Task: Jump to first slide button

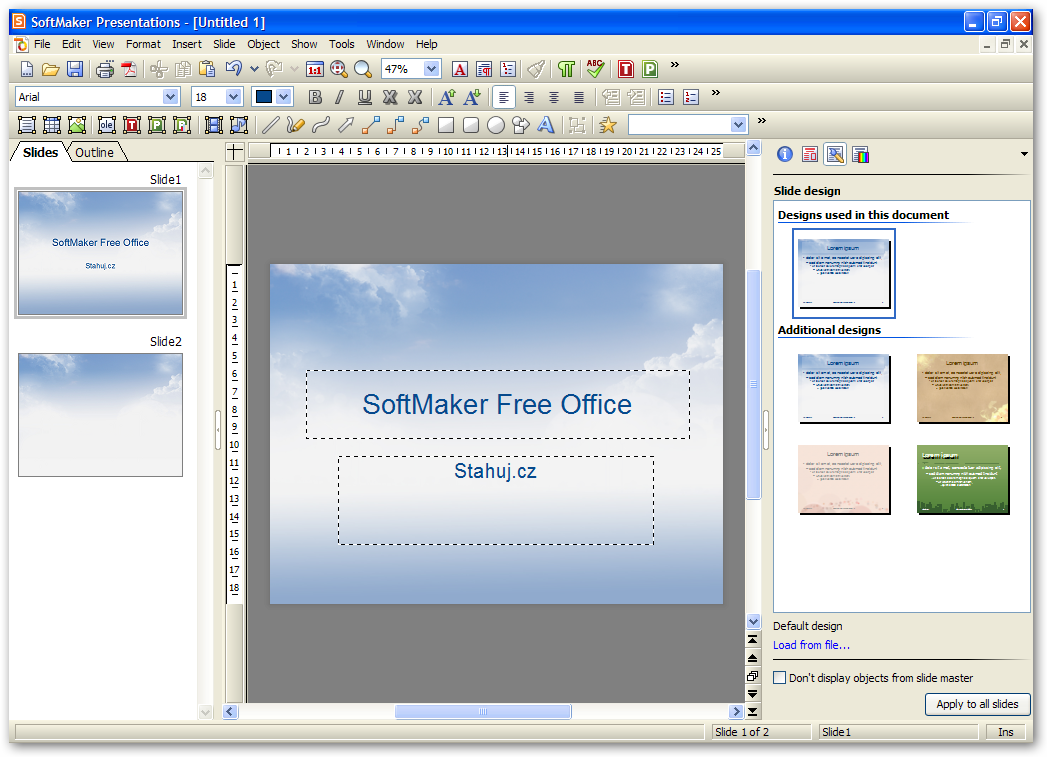Action: [x=753, y=640]
